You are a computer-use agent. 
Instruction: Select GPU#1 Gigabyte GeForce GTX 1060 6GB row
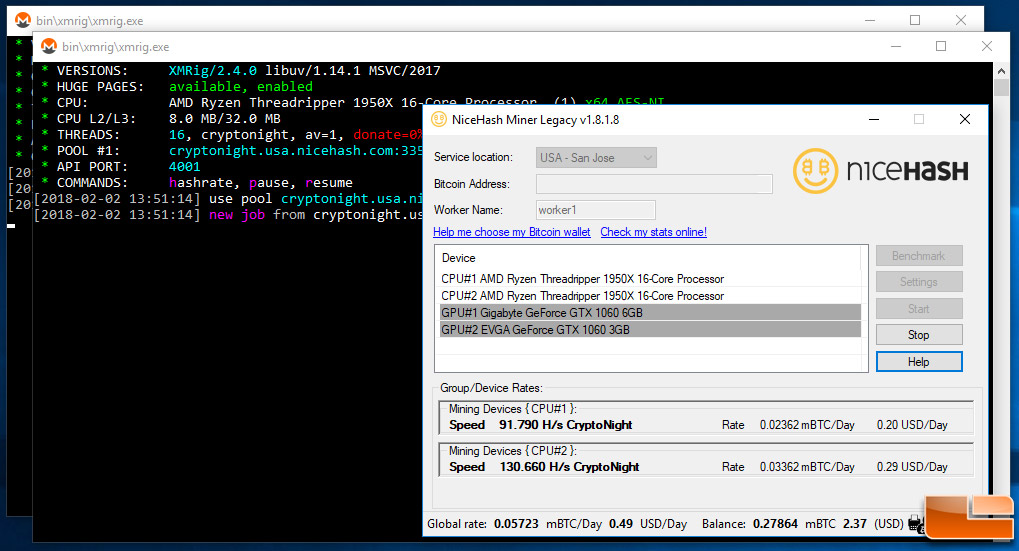click(650, 313)
